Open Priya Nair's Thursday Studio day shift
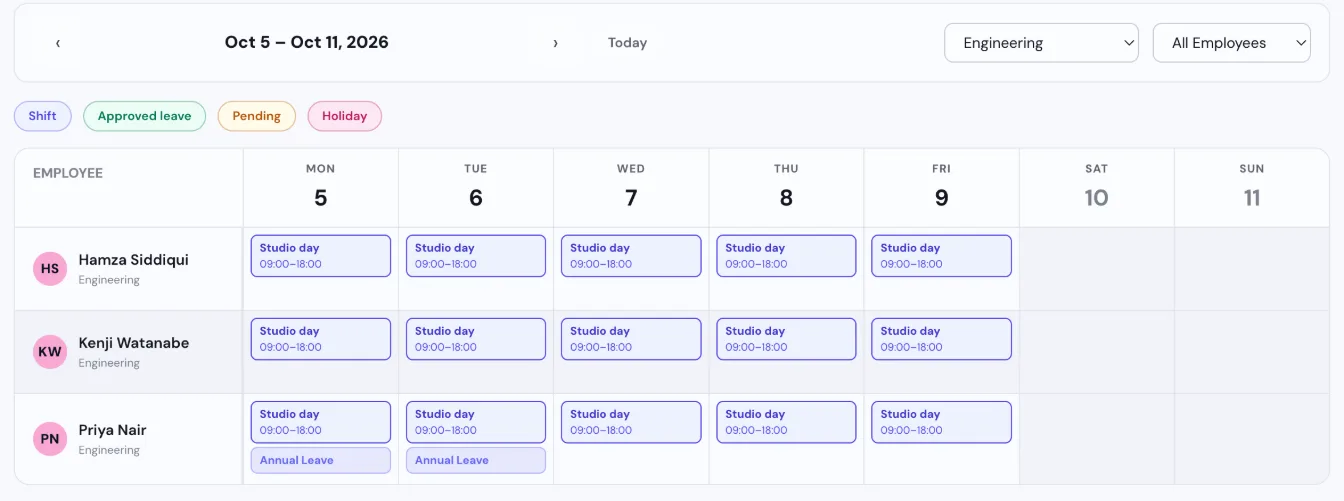Image resolution: width=1344 pixels, height=501 pixels. tap(786, 422)
